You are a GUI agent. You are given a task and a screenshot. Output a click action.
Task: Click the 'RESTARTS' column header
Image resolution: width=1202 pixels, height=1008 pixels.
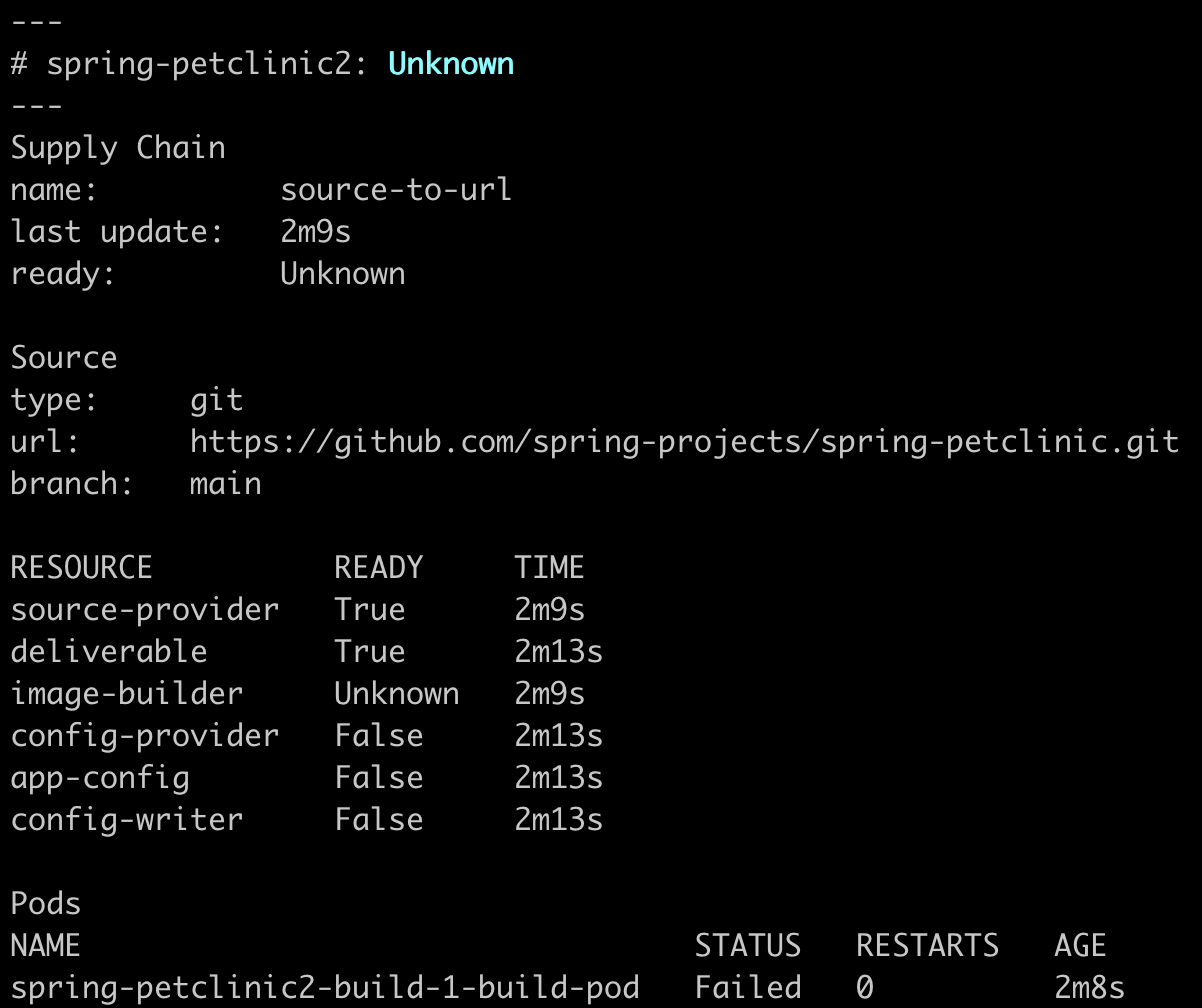point(928,946)
